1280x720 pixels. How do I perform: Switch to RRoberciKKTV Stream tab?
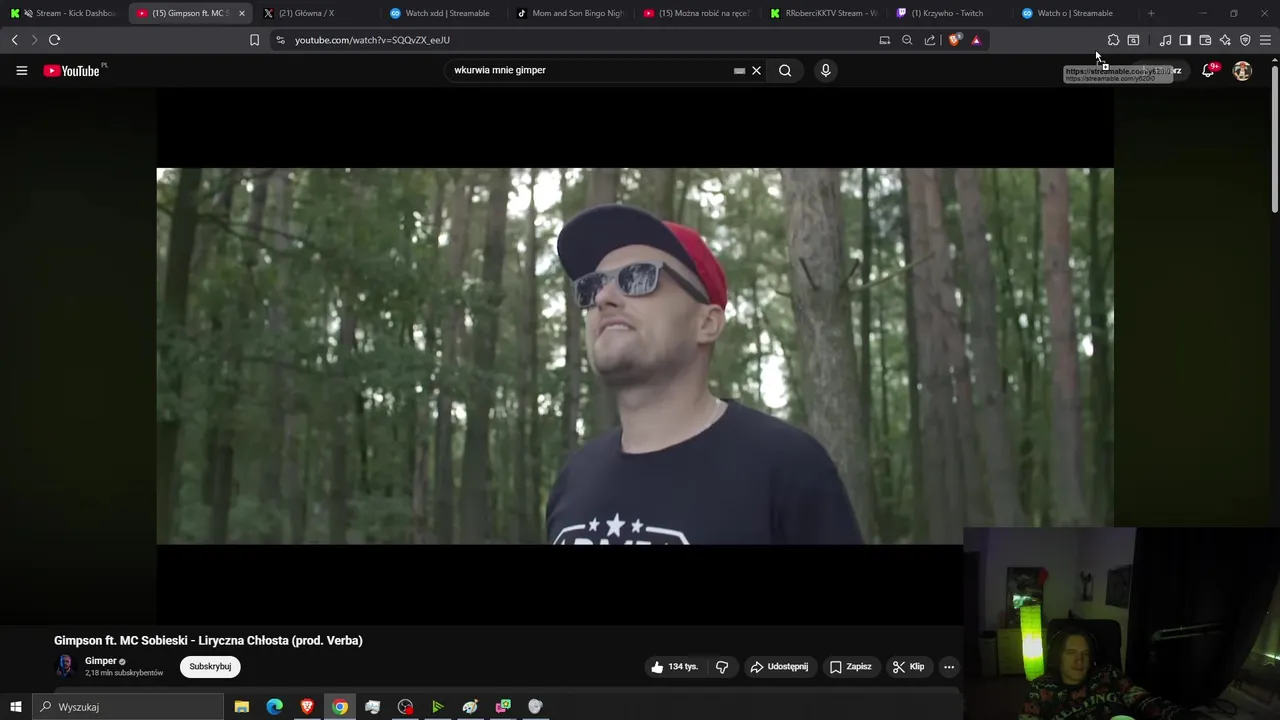tap(823, 13)
